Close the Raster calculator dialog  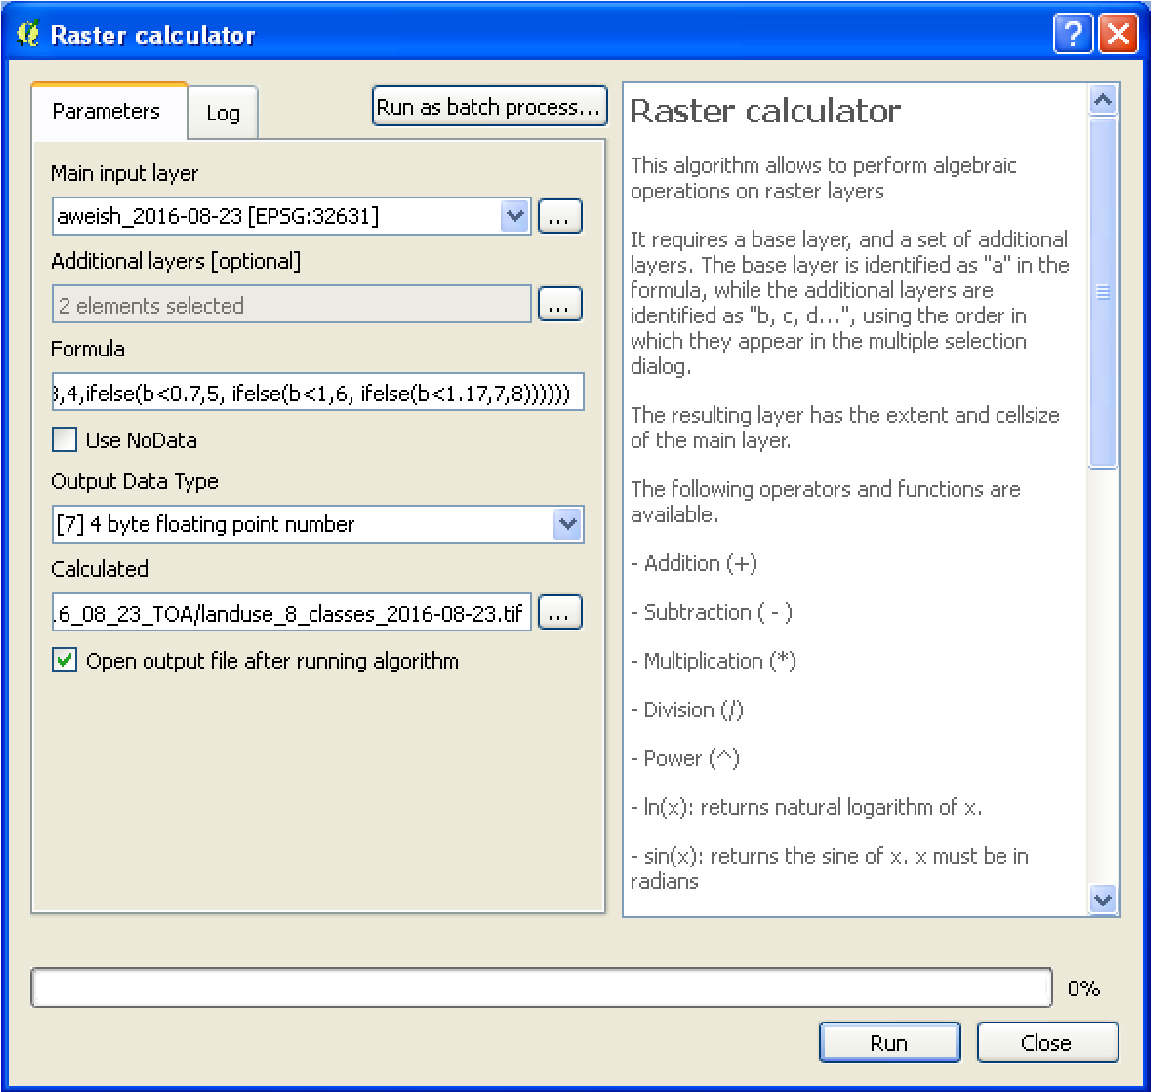coord(1118,34)
